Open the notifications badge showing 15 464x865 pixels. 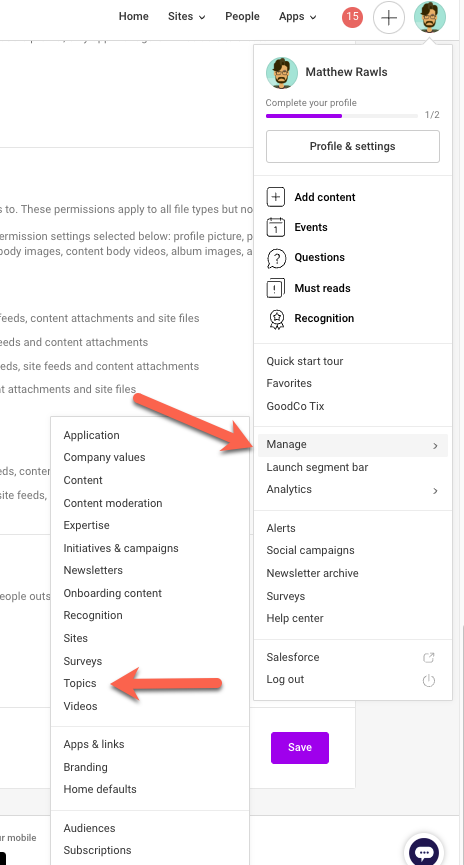[x=352, y=17]
